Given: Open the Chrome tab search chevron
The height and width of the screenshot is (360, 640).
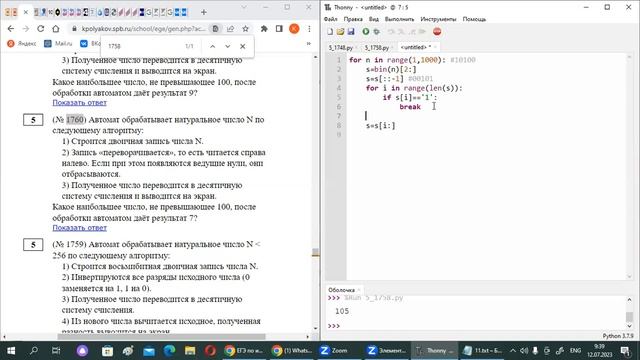Looking at the screenshot, I should (244, 7).
